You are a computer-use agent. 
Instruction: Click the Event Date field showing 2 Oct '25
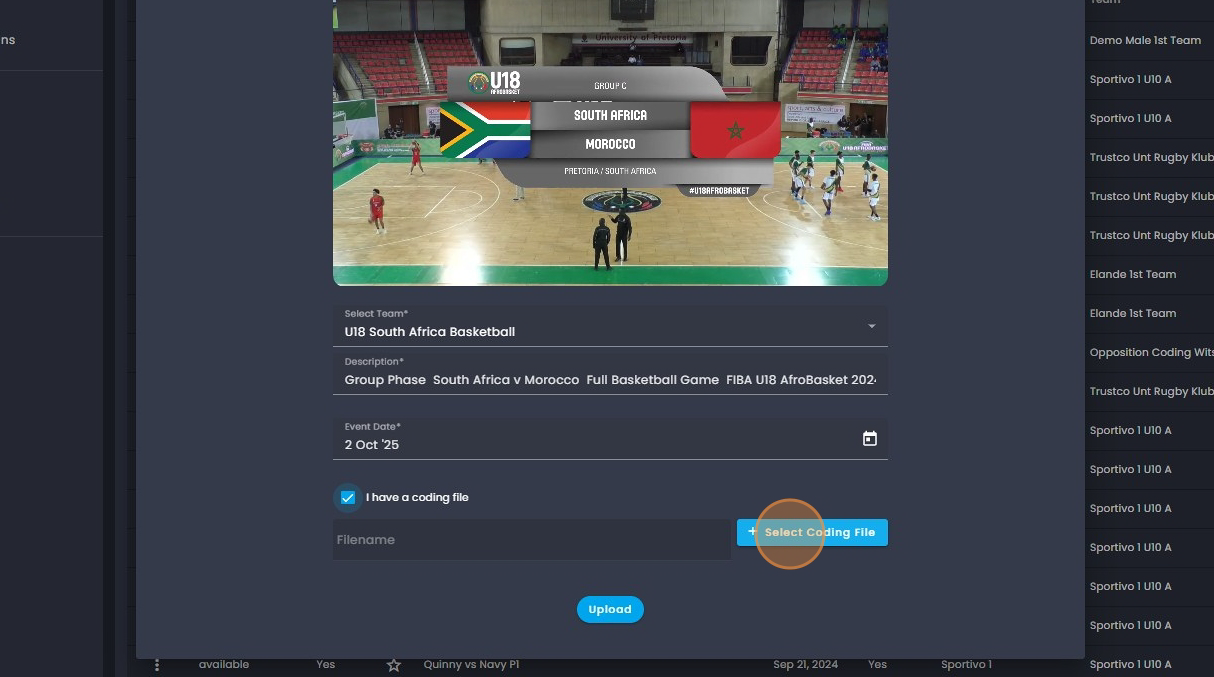point(610,439)
